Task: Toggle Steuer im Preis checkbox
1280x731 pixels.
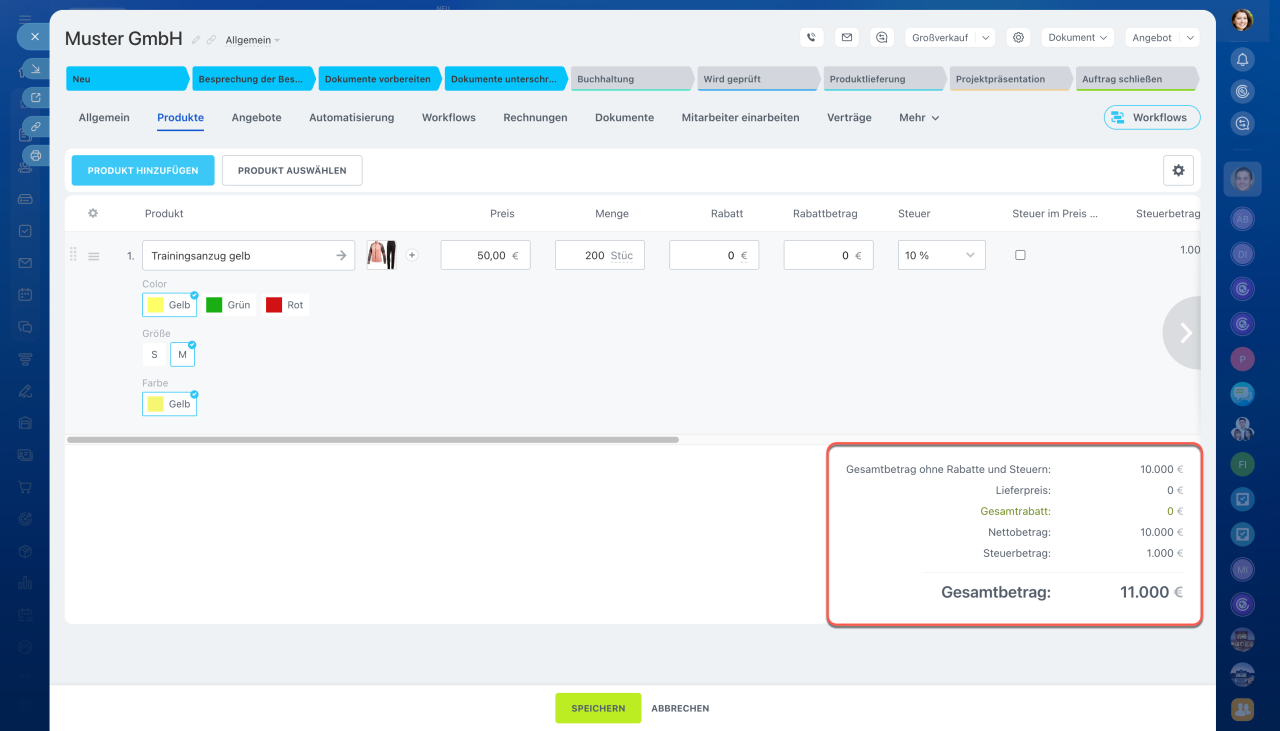Action: coord(1020,255)
